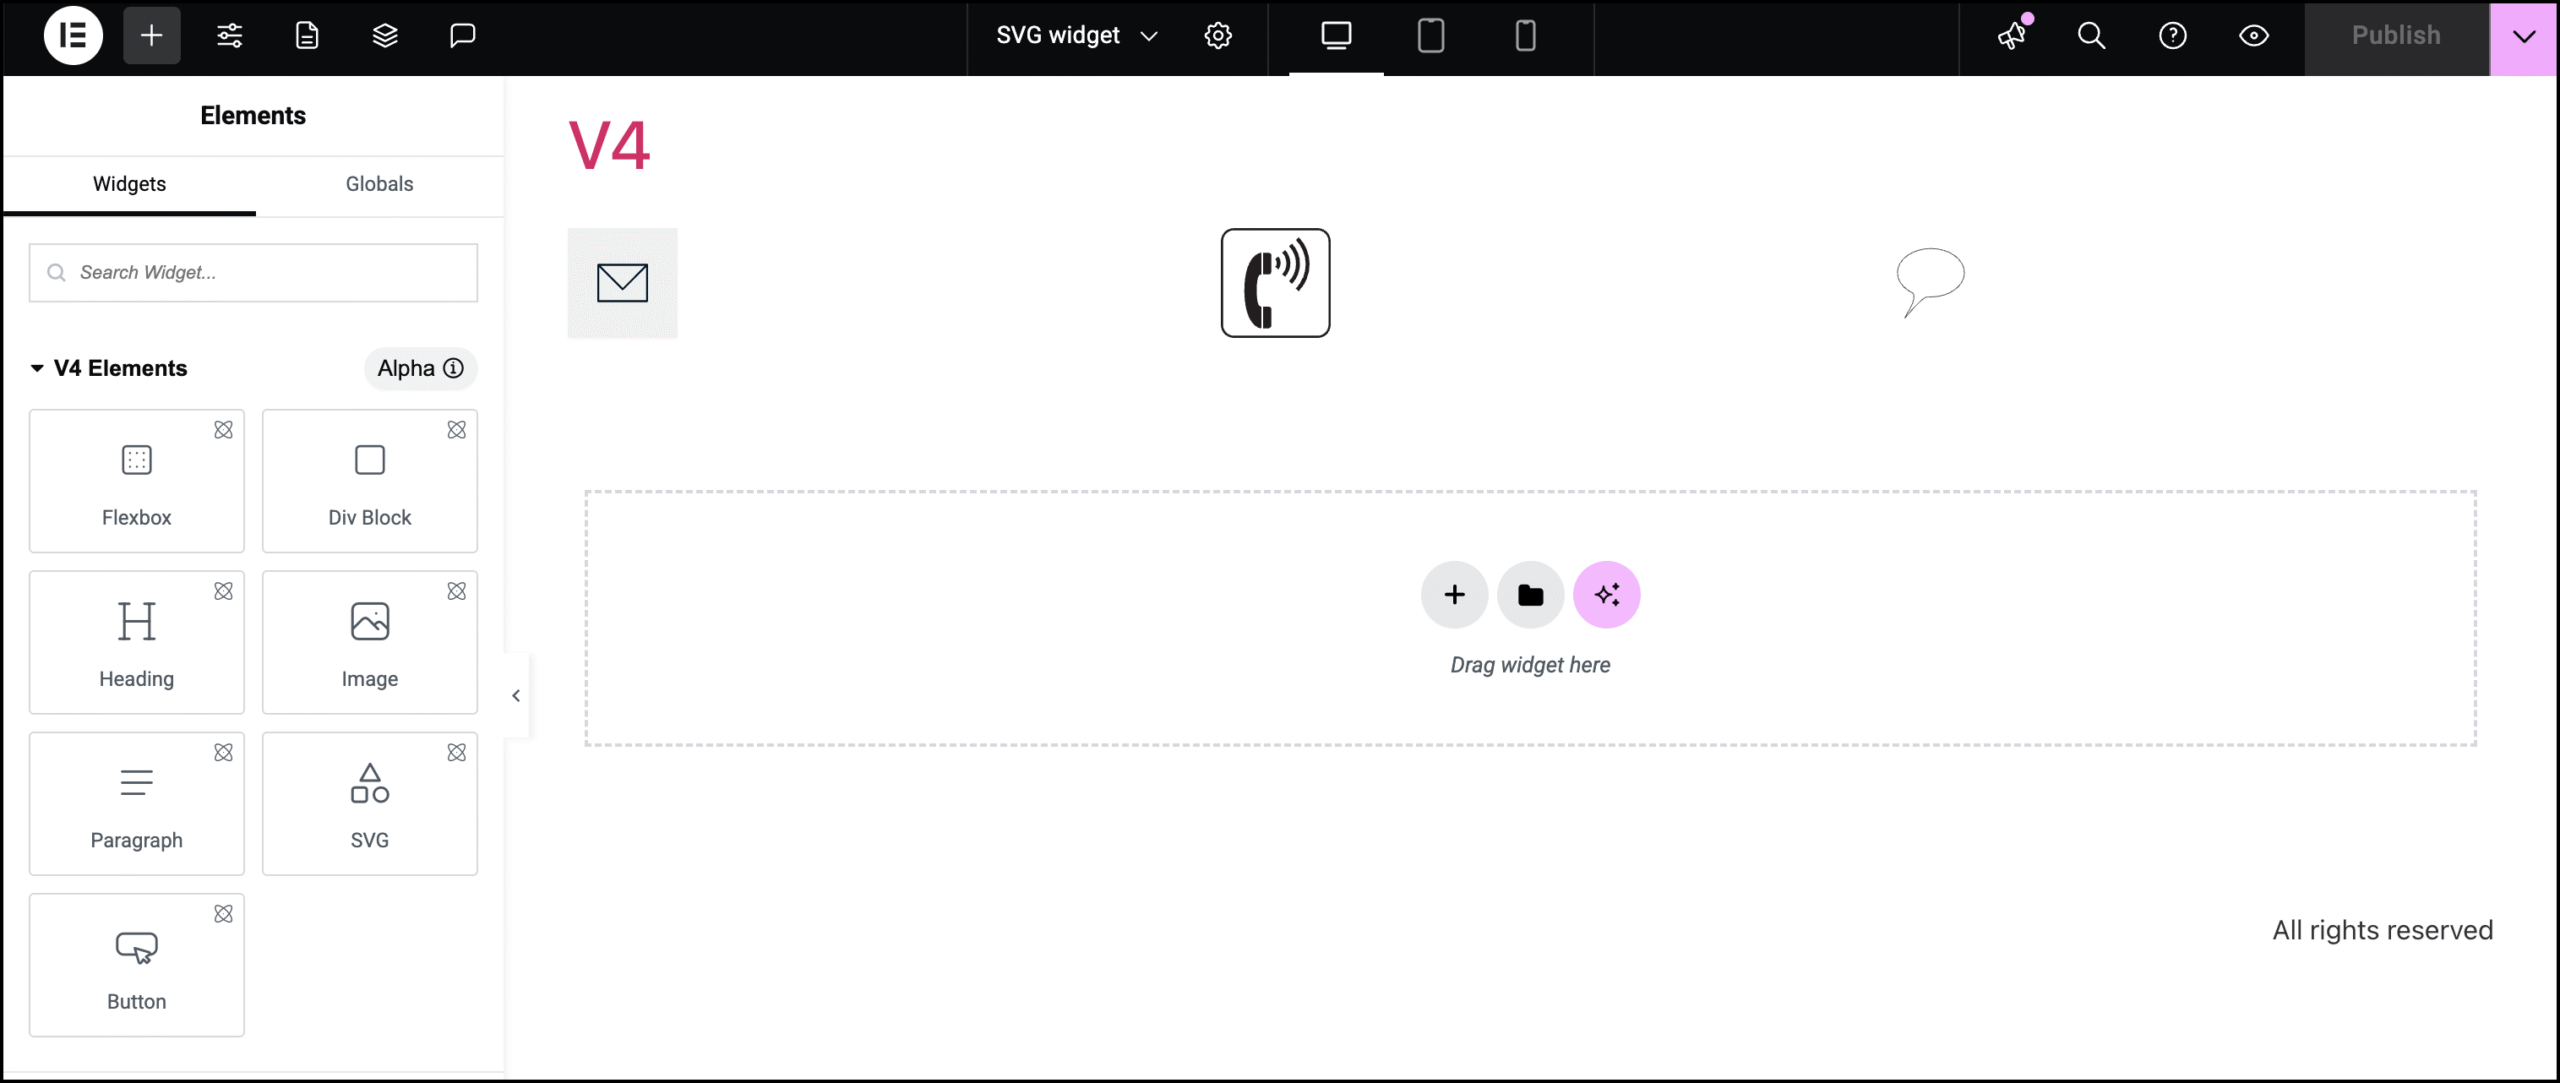This screenshot has height=1083, width=2560.
Task: Open Site Settings sliders icon
Action: (230, 36)
